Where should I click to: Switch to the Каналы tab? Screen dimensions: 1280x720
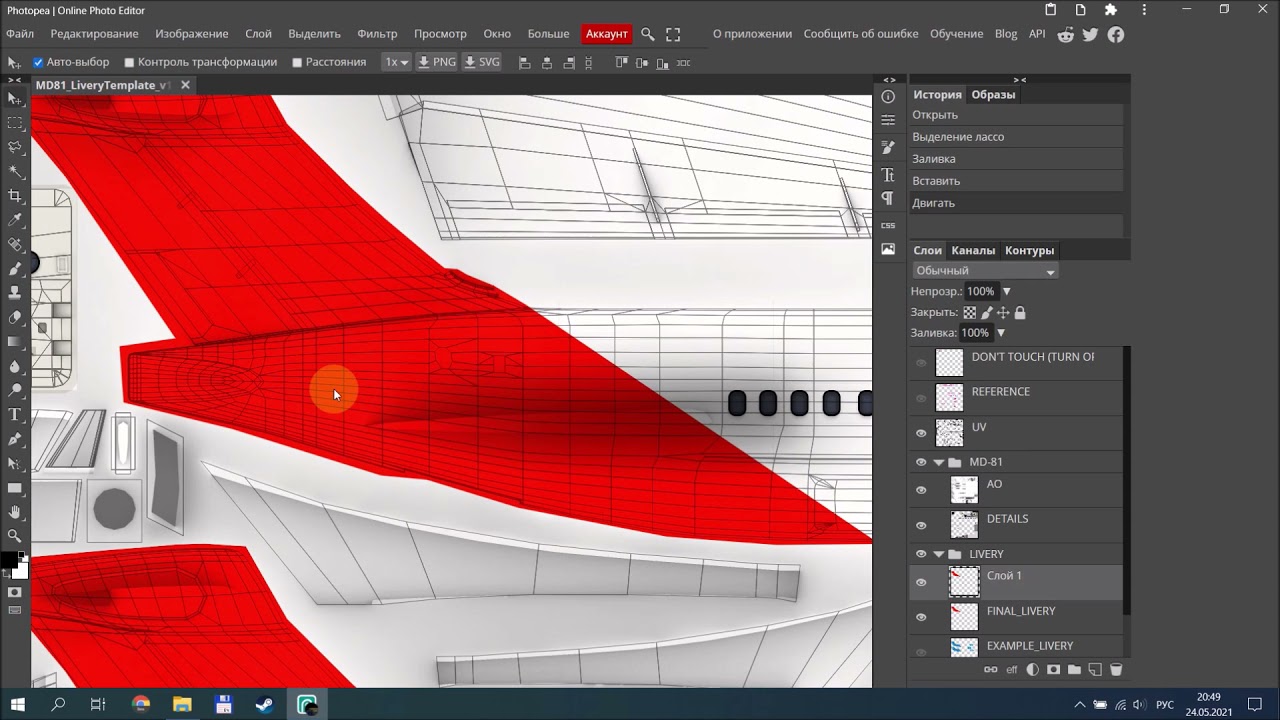click(x=973, y=251)
